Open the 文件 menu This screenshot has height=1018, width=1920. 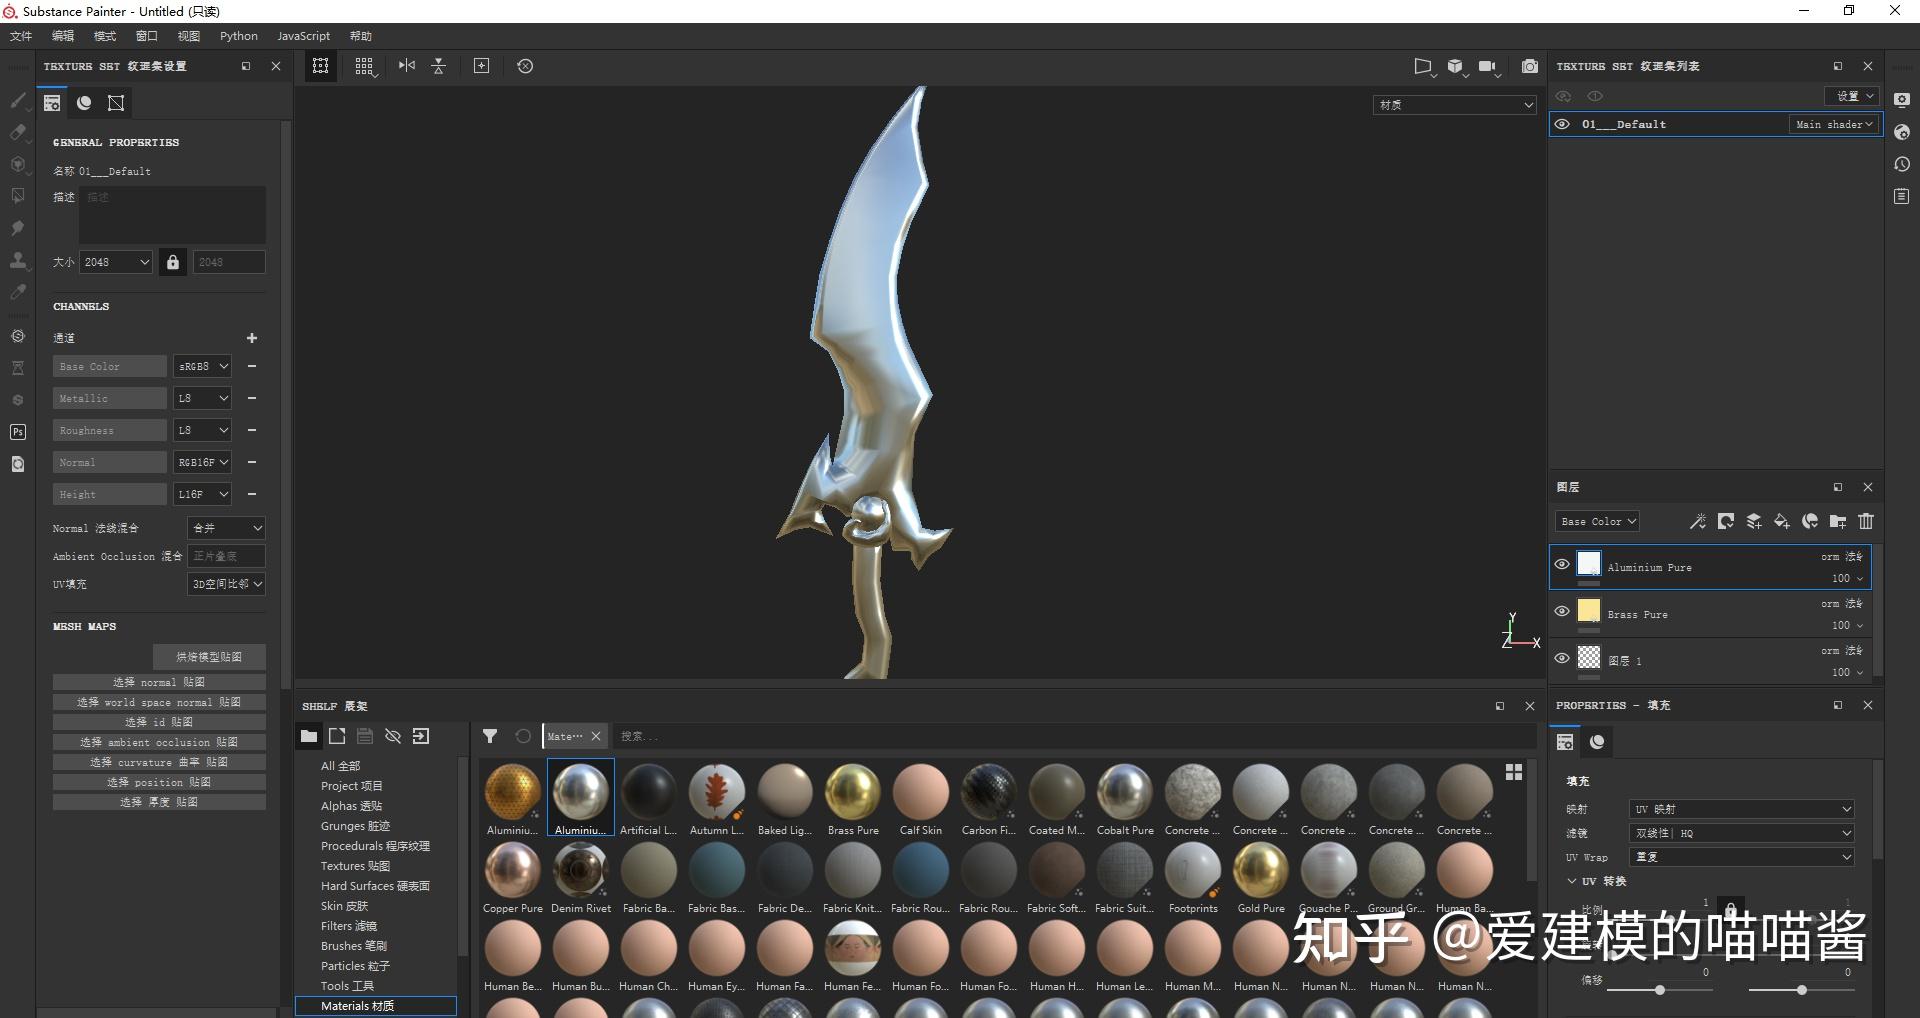21,36
